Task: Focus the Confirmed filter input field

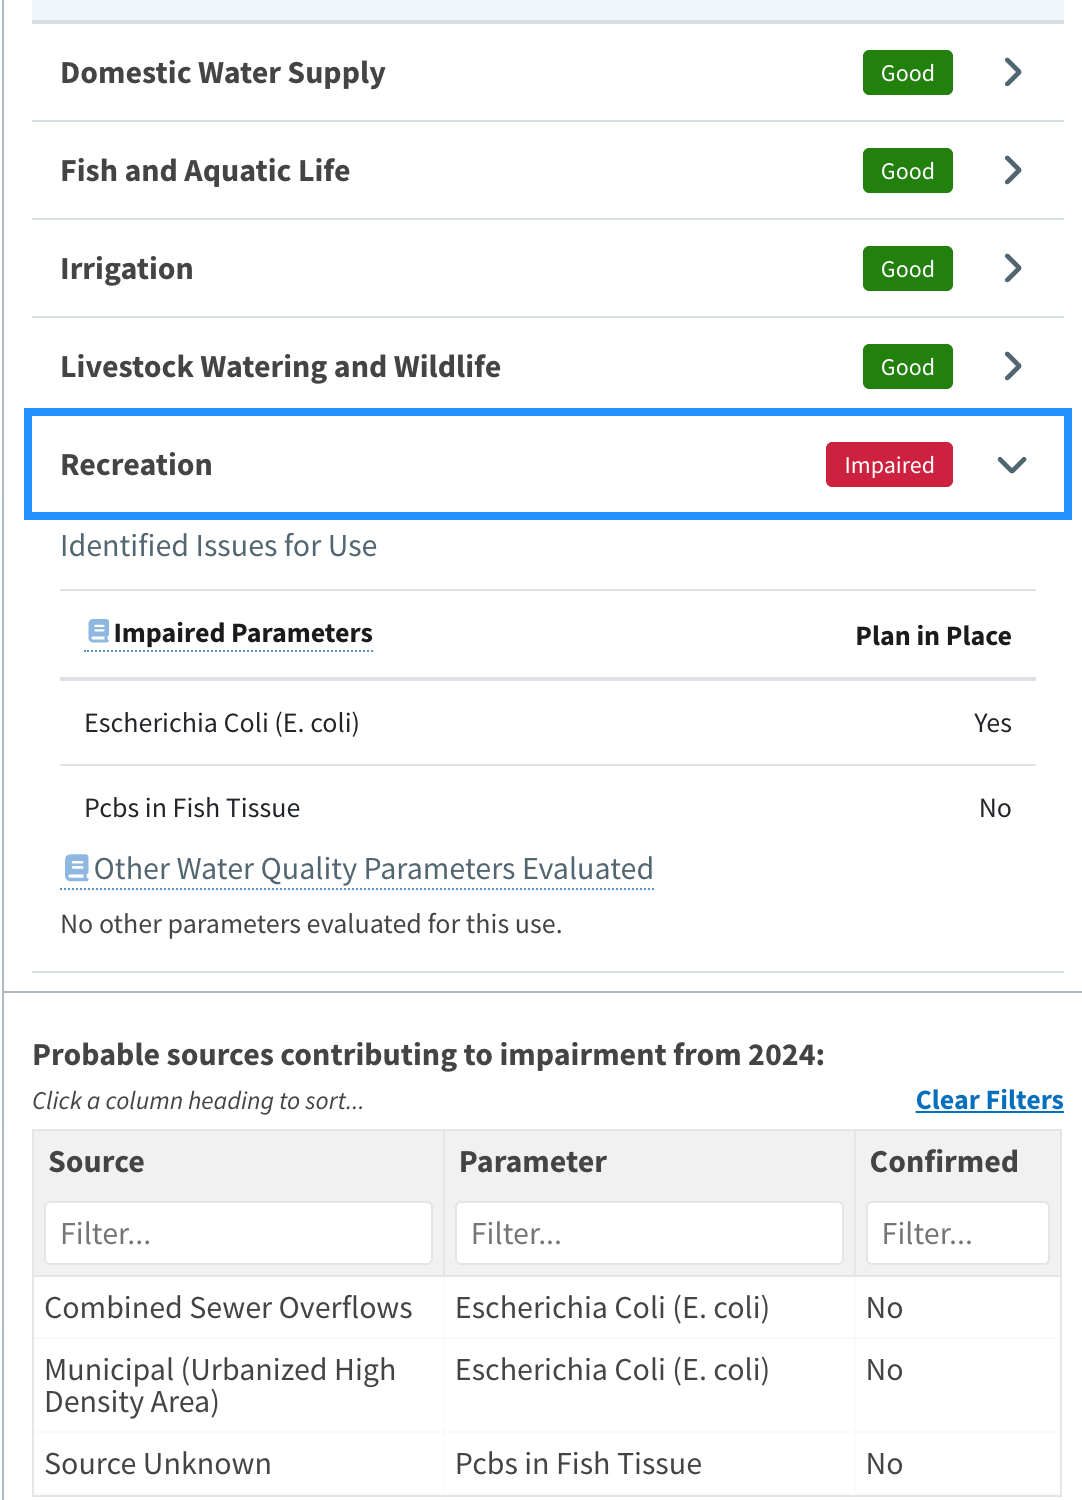Action: click(x=957, y=1233)
